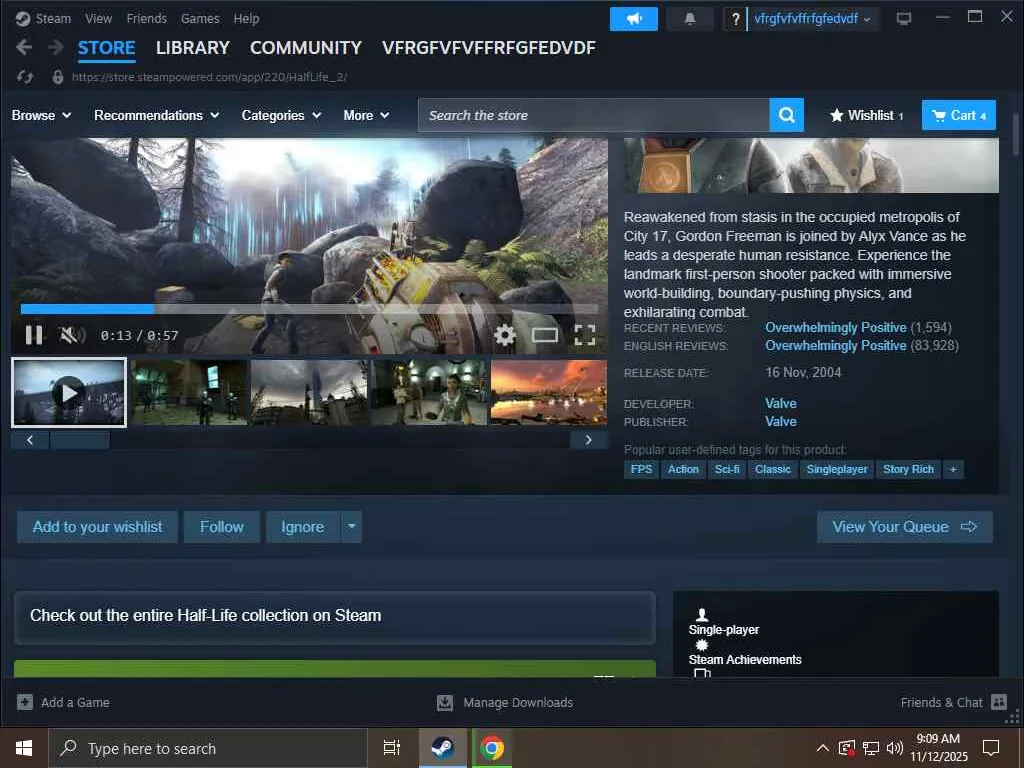Screen dimensions: 1024x768
Task: Toggle theater mode on the video
Action: tap(545, 335)
